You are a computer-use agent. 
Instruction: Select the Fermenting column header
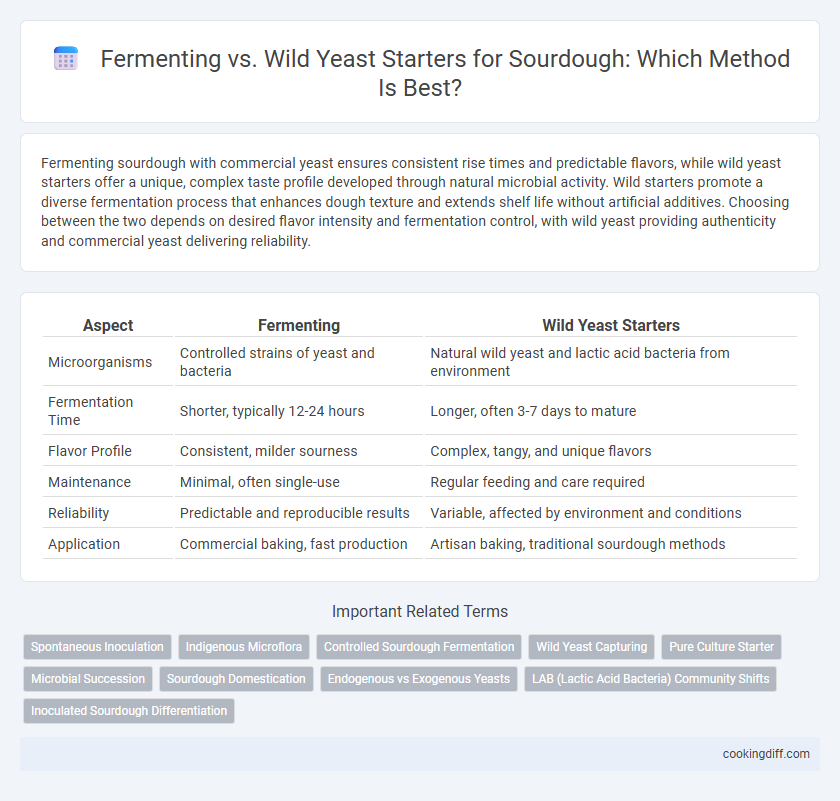[x=299, y=325]
